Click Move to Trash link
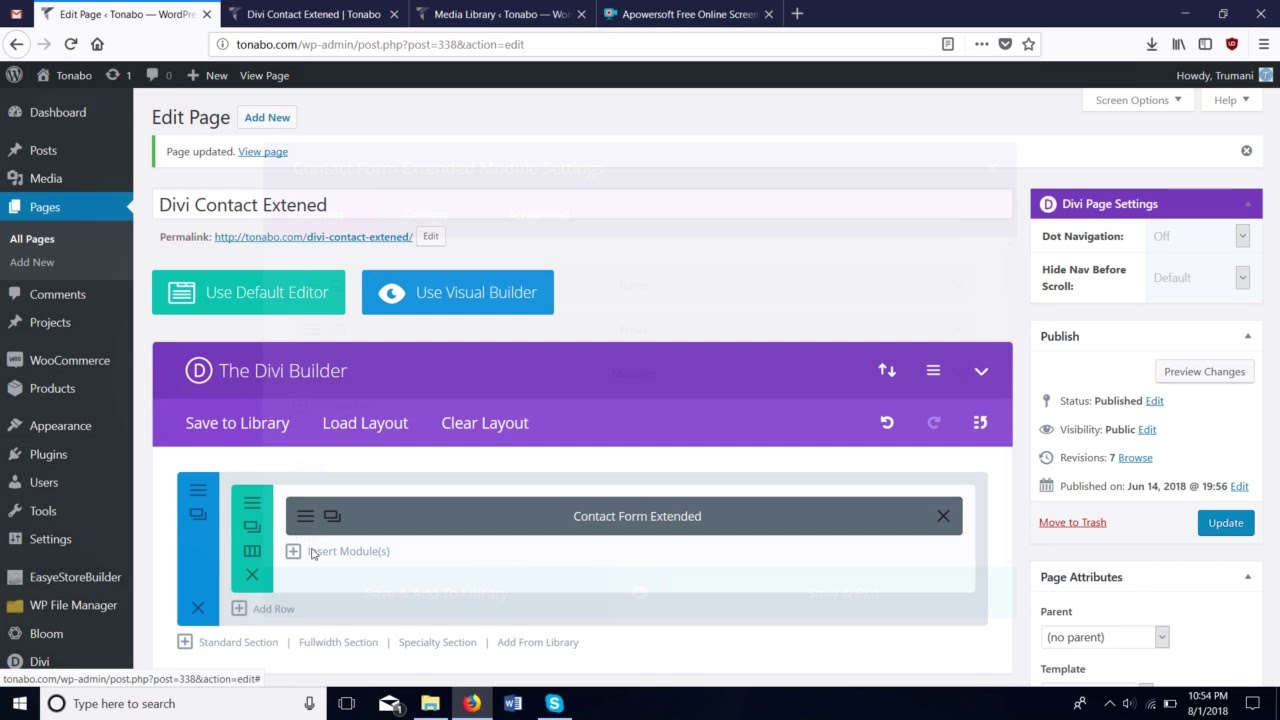The image size is (1280, 720). (x=1072, y=522)
